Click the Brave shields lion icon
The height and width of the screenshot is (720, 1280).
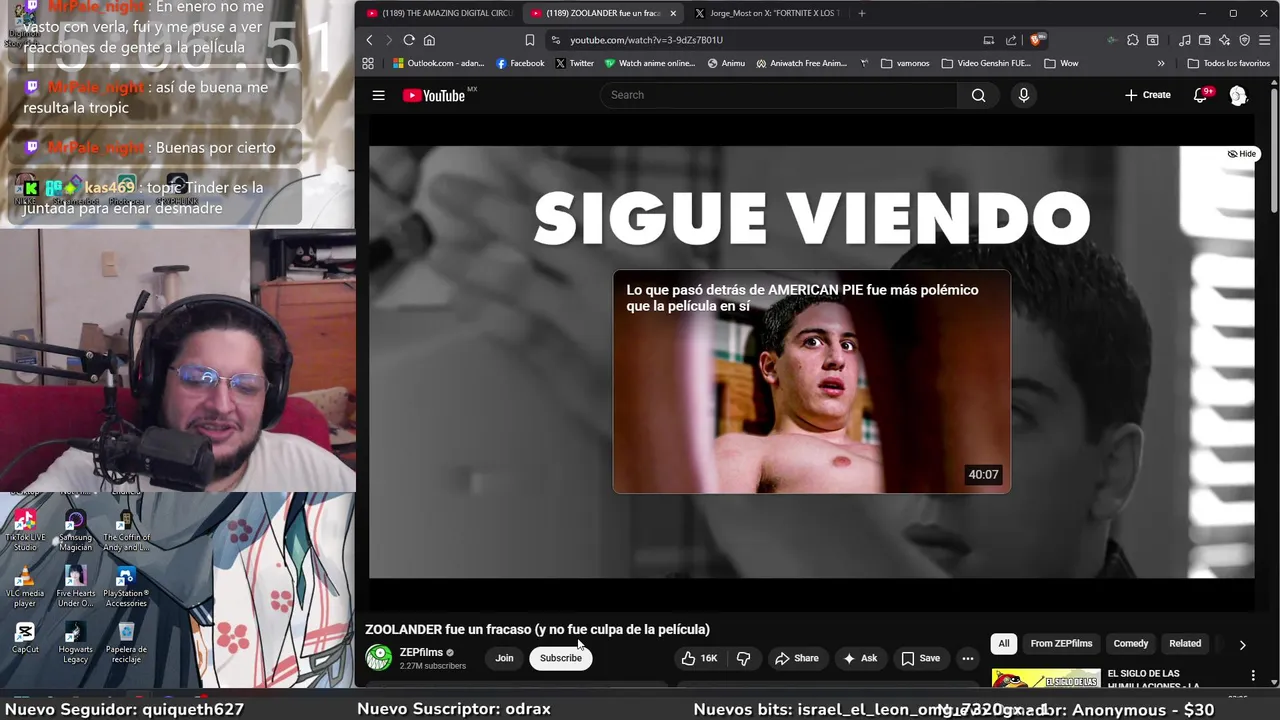pos(1036,40)
